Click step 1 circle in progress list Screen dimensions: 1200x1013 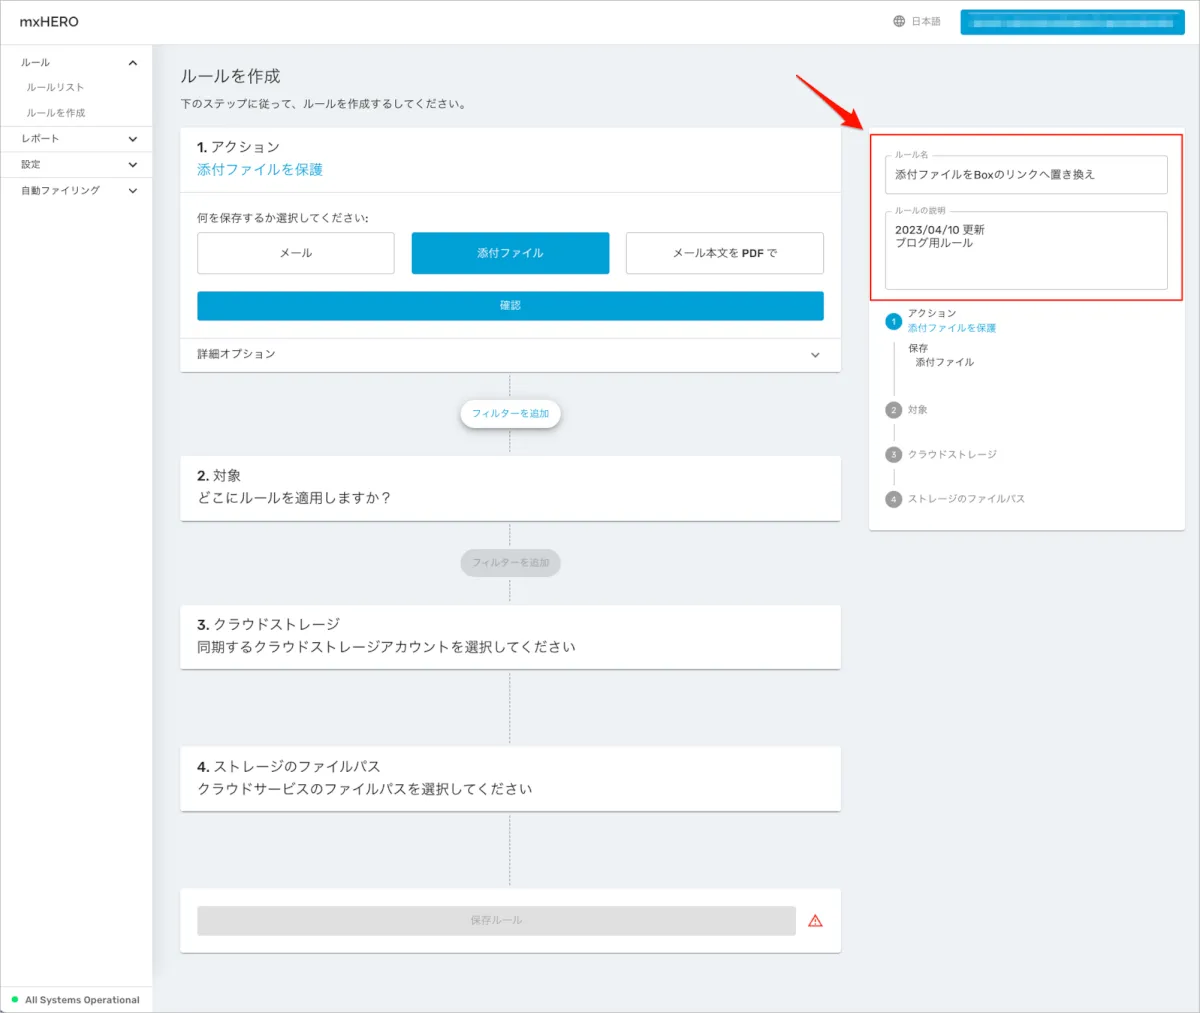pos(893,321)
